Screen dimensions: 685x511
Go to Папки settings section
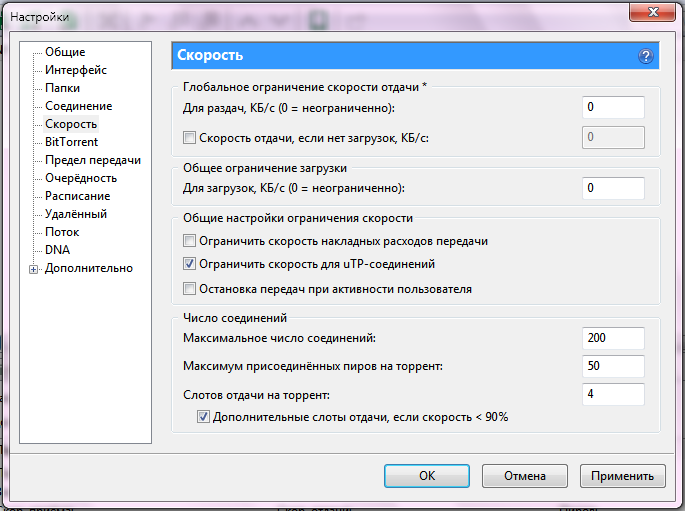[x=62, y=88]
